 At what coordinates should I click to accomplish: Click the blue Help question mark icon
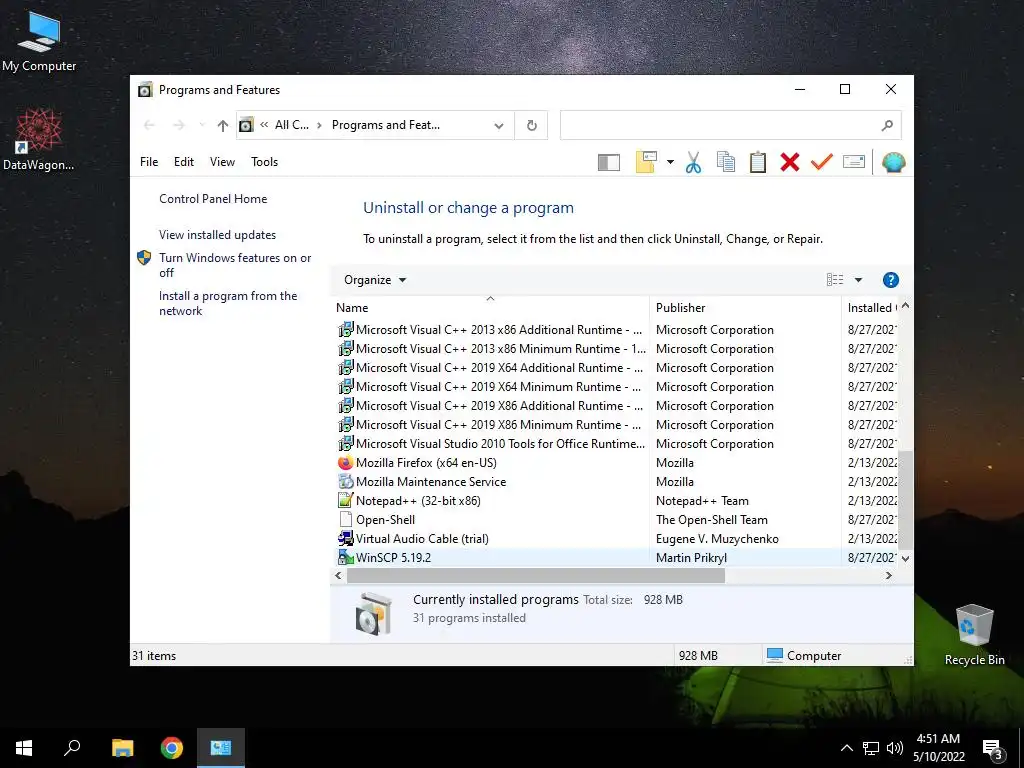pyautogui.click(x=890, y=280)
